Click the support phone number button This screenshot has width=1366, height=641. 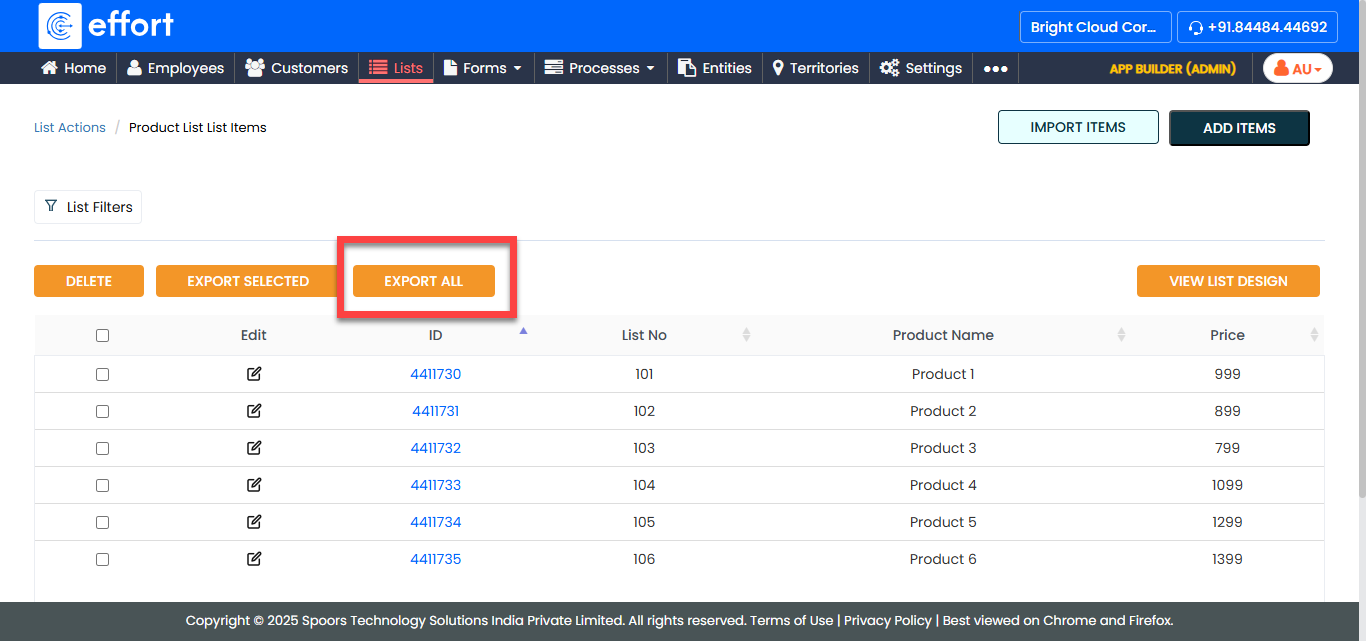[x=1257, y=27]
